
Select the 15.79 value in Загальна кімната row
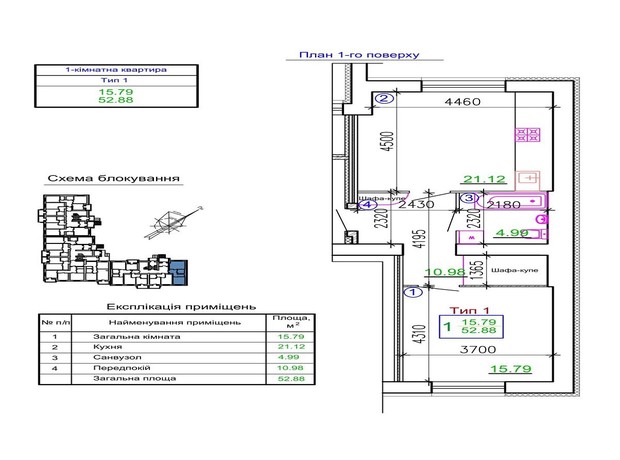[291, 337]
